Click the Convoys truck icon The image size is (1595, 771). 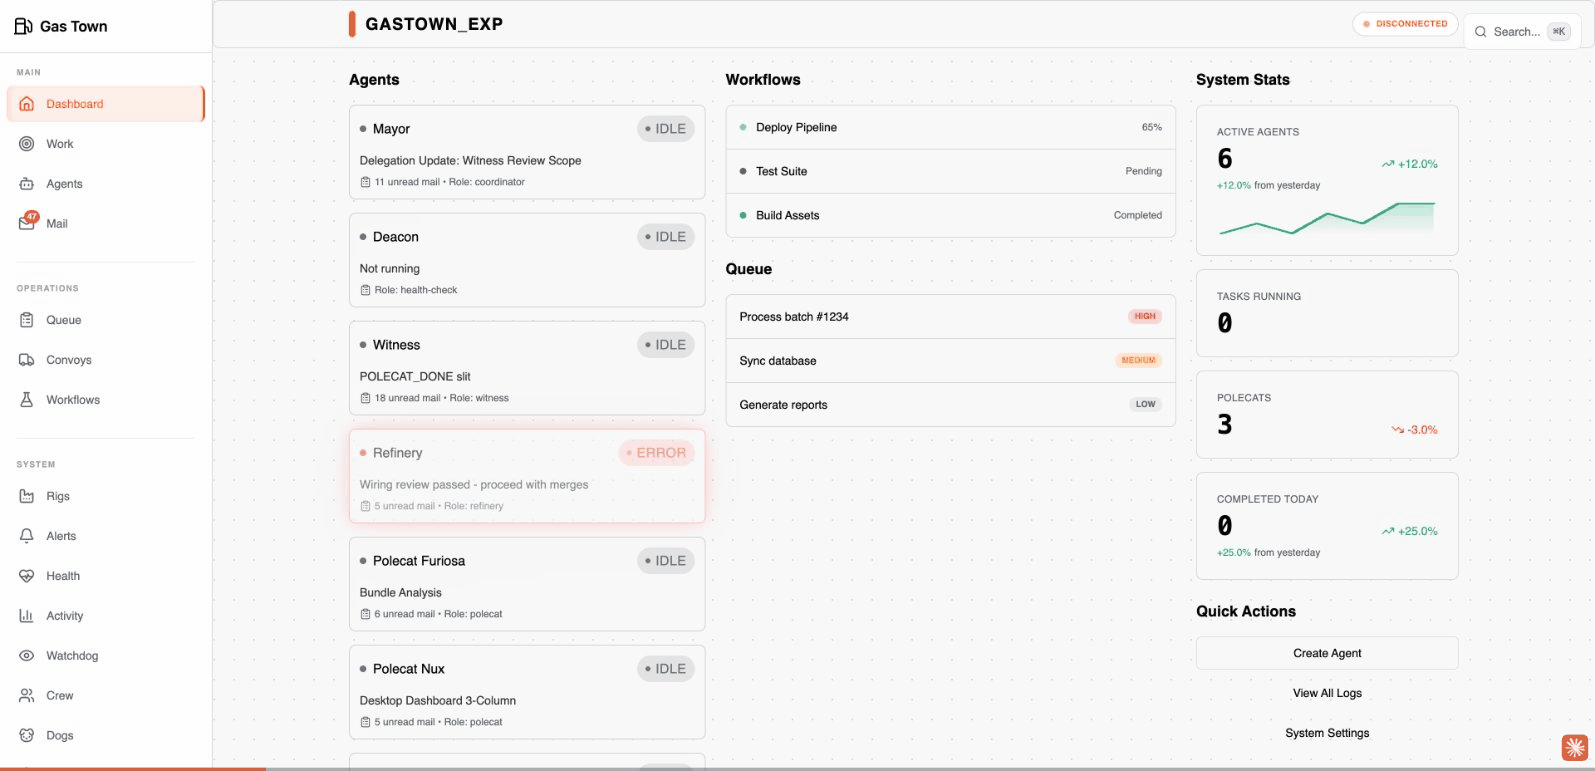27,360
